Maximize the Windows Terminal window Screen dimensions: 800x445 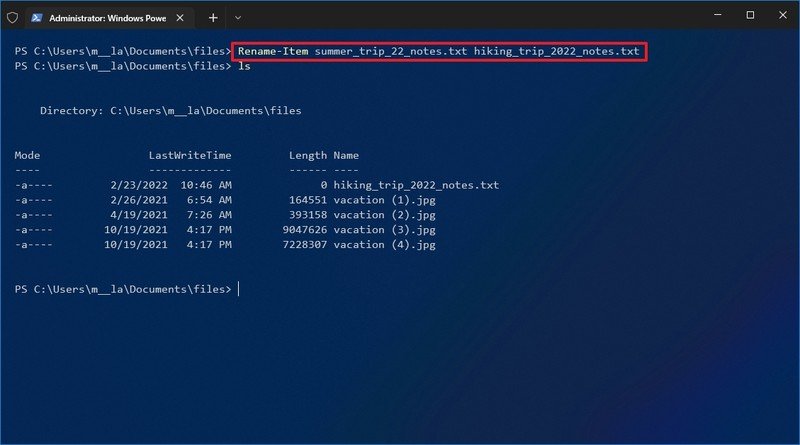[x=750, y=16]
